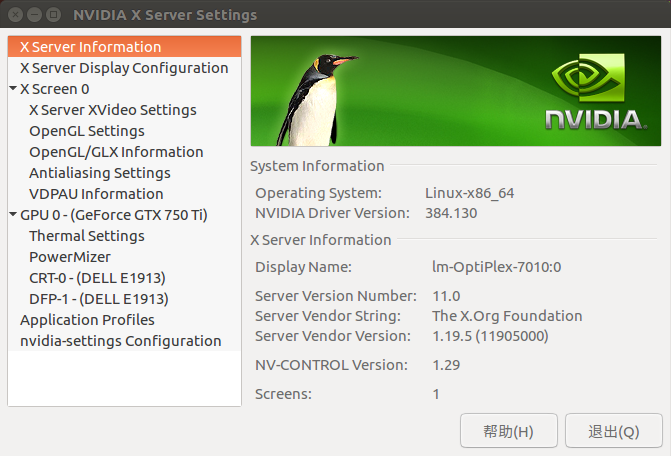Image resolution: width=671 pixels, height=456 pixels.
Task: Click the Operating System label
Action: (x=318, y=193)
